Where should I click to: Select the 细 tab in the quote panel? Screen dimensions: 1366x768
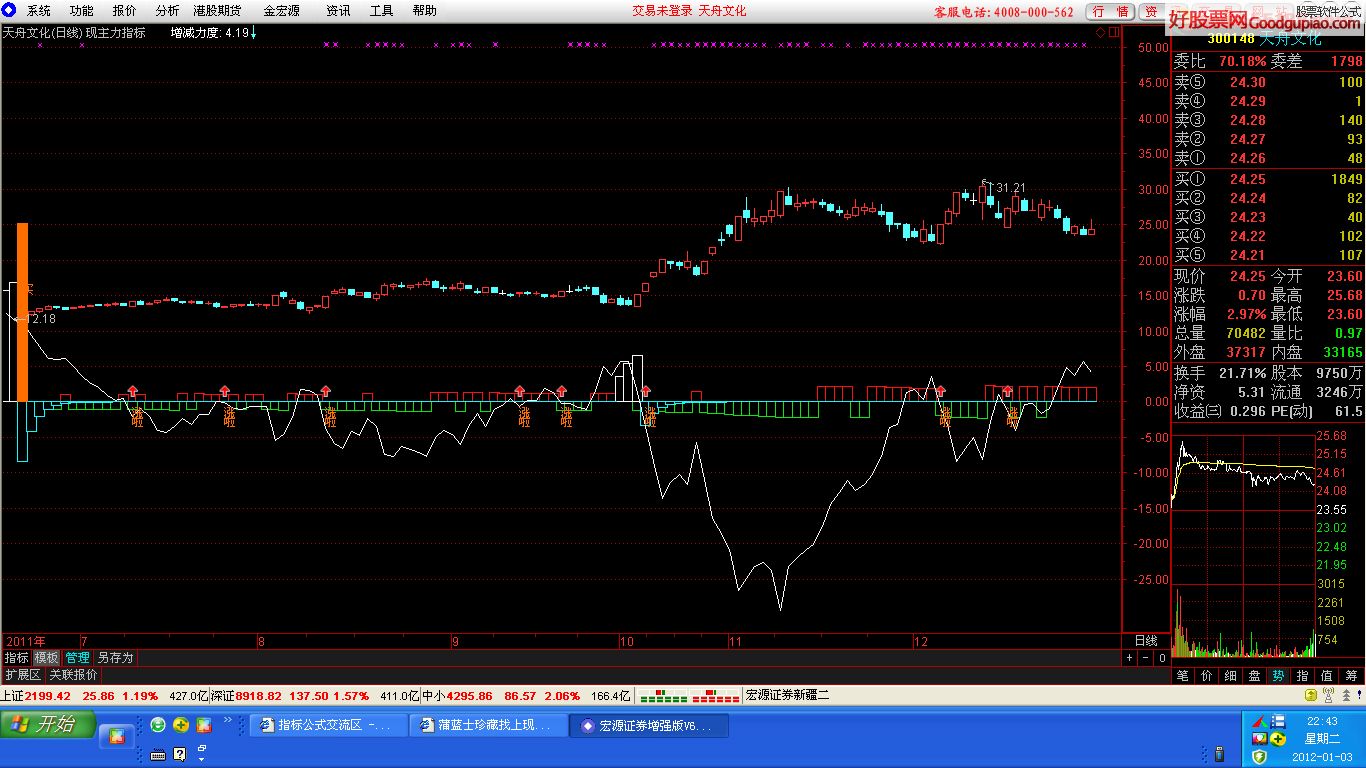point(1230,676)
